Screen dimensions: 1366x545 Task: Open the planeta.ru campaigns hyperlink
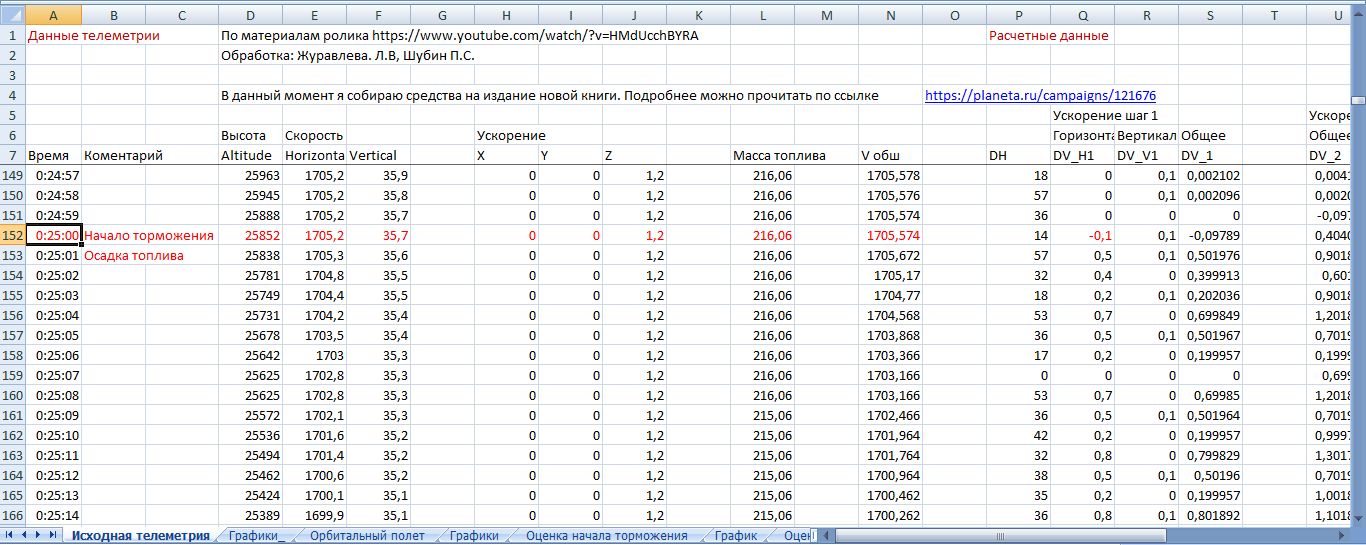(1040, 96)
